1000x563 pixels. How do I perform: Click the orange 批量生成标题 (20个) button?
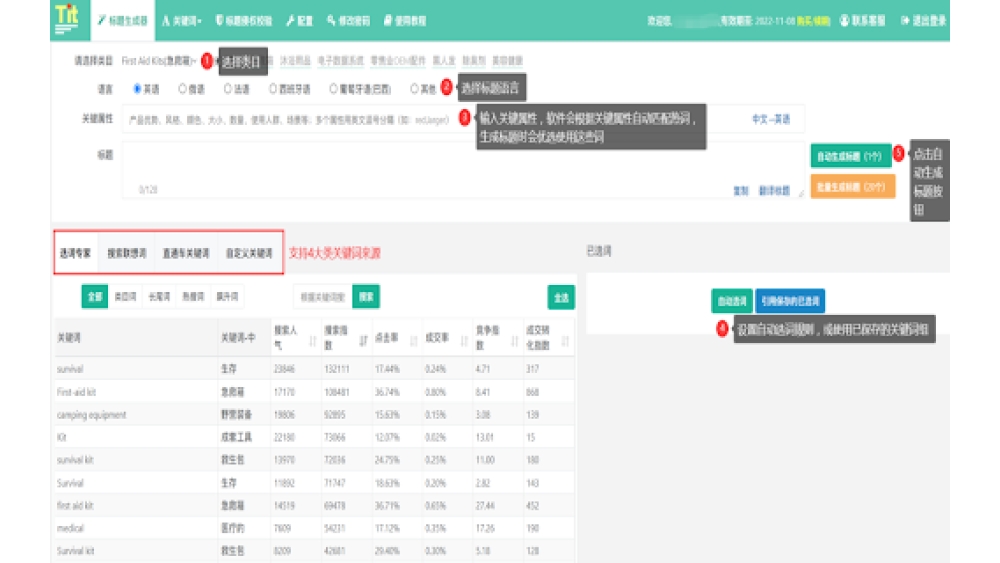coord(853,187)
